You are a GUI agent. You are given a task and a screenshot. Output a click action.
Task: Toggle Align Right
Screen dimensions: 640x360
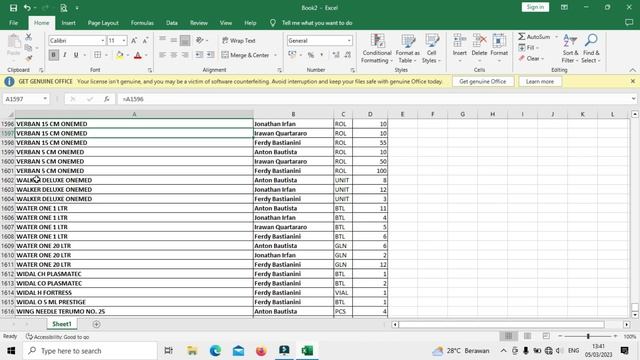coord(185,55)
